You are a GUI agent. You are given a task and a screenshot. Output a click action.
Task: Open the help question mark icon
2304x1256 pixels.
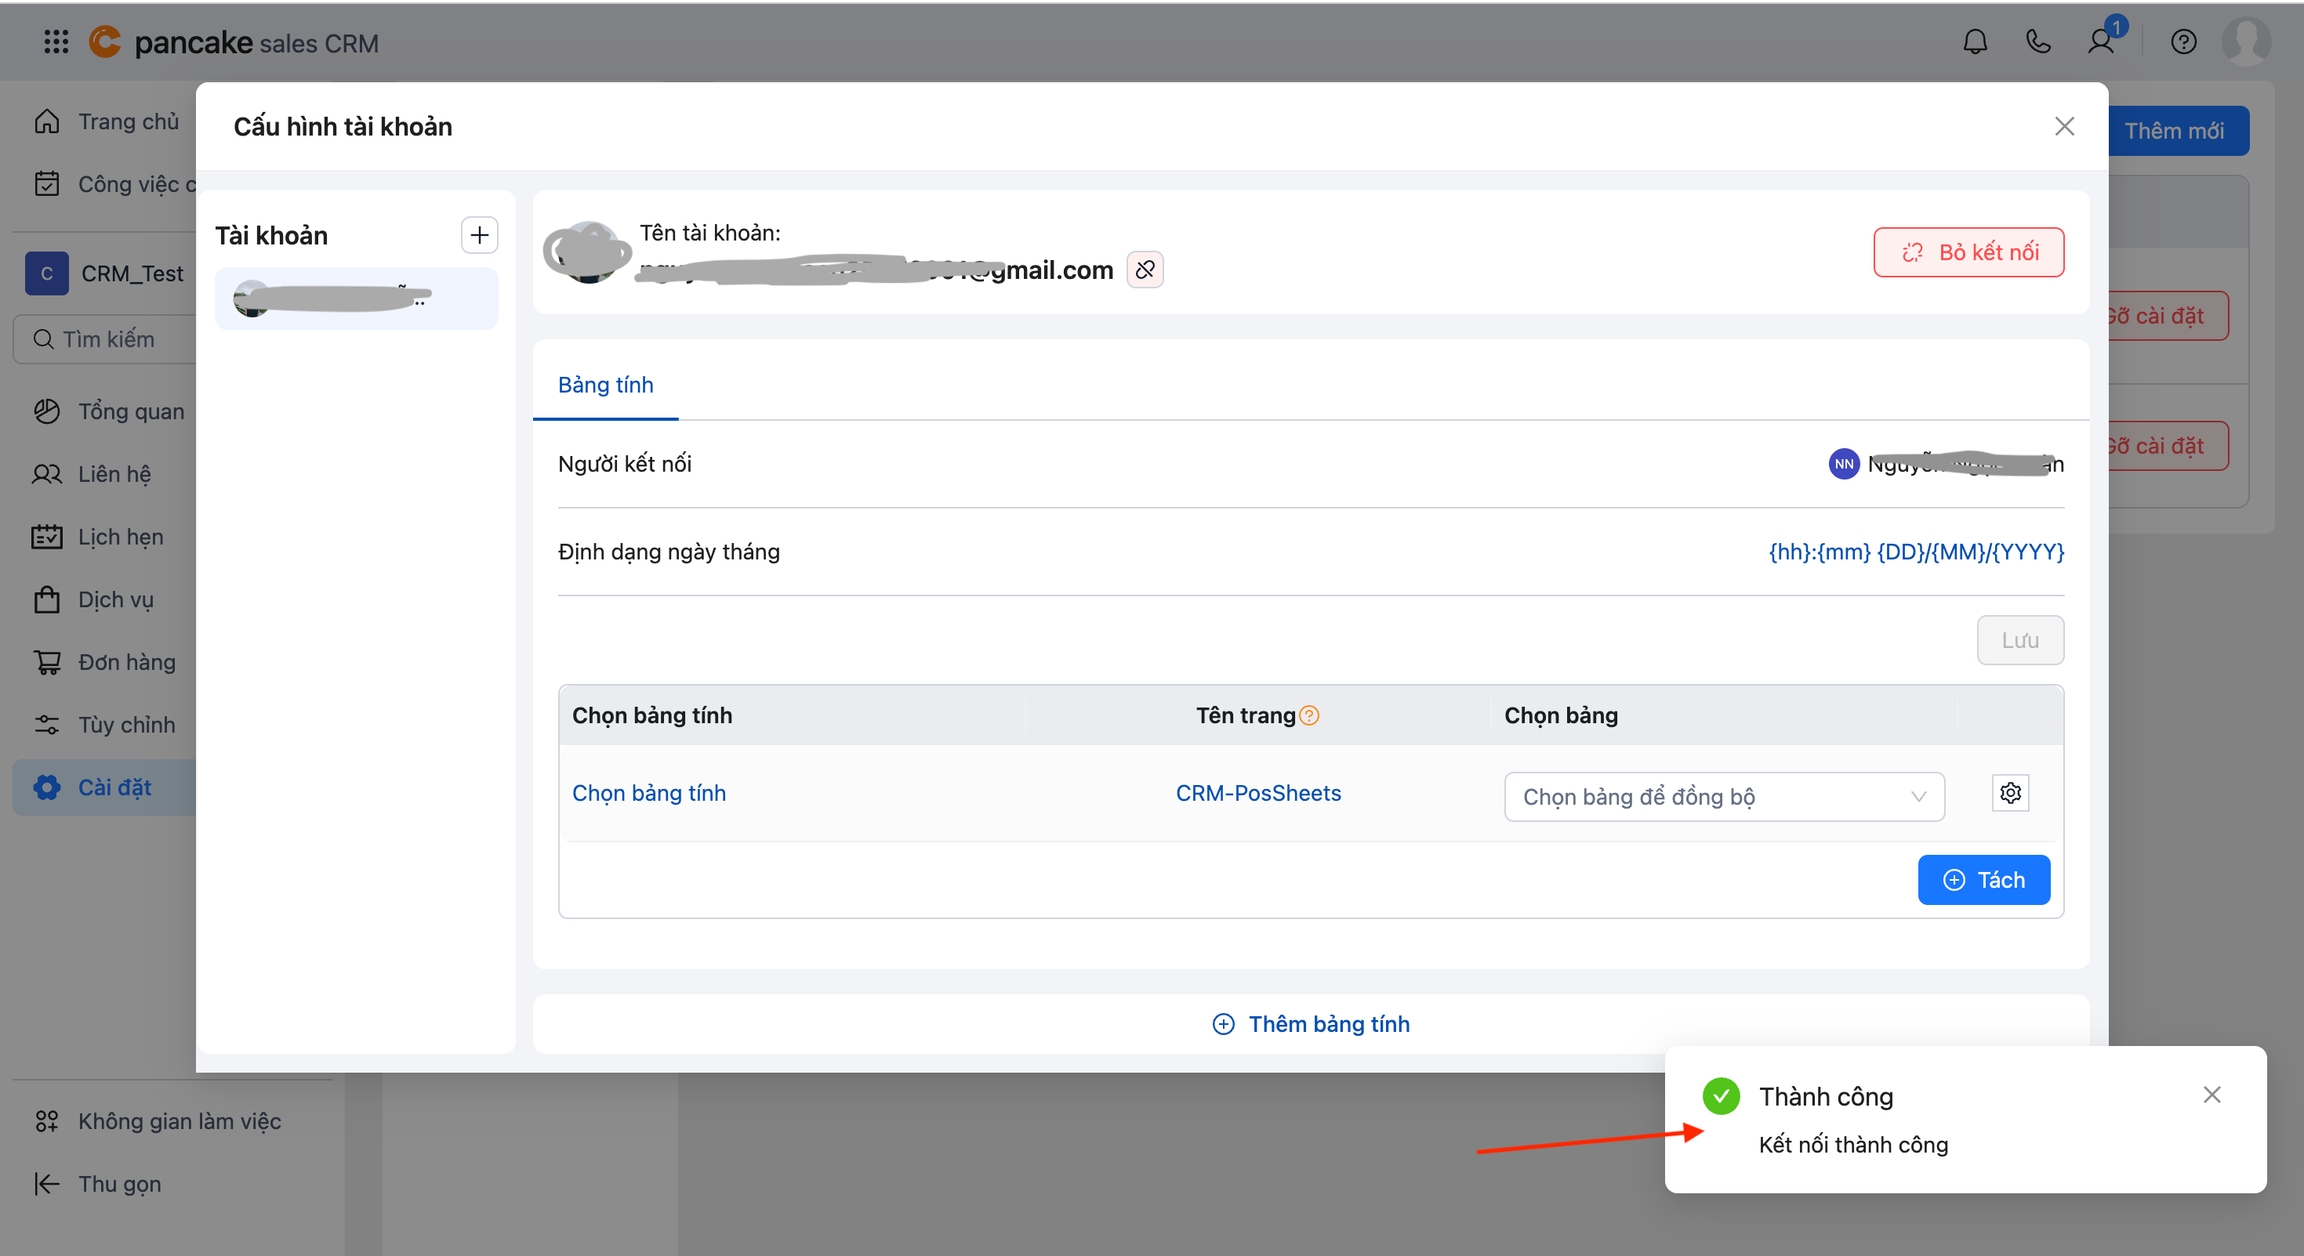(2183, 42)
